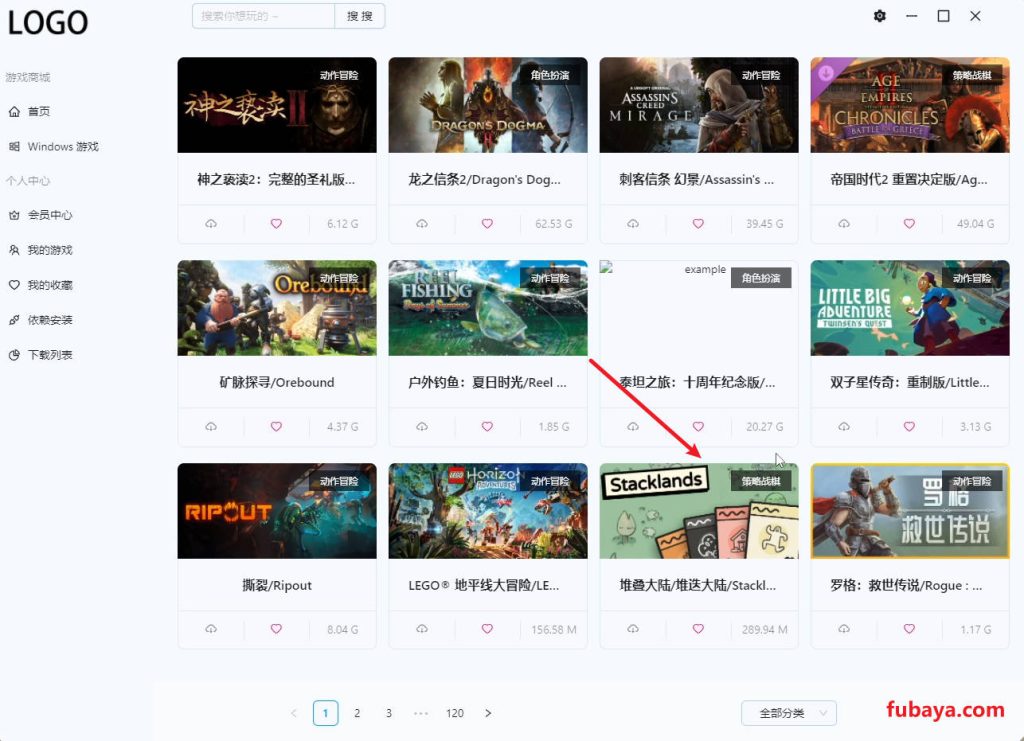The image size is (1024, 741).
Task: Click the next page arrow
Action: [488, 713]
